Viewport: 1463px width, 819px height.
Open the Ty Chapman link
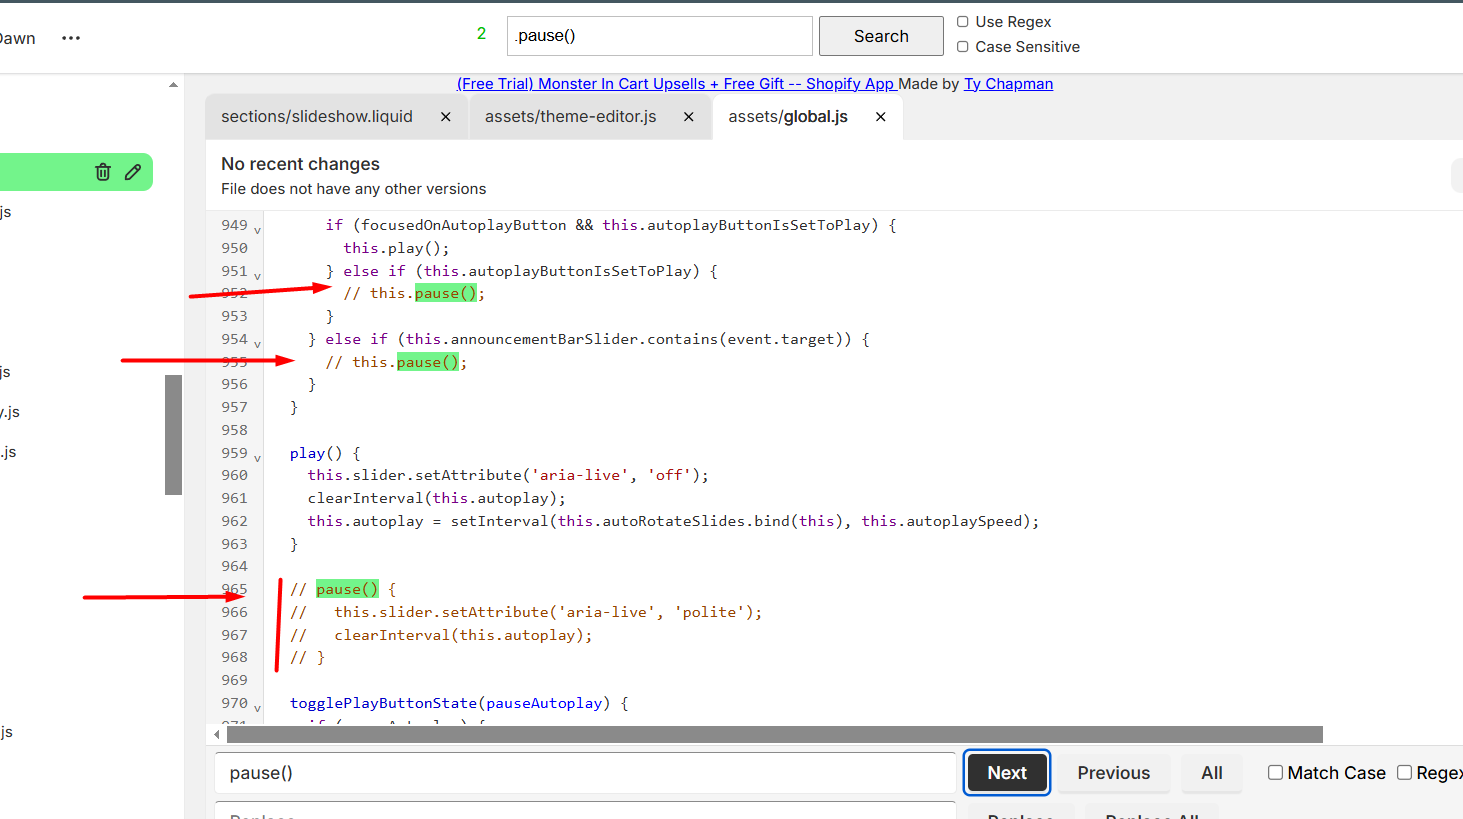(1008, 84)
